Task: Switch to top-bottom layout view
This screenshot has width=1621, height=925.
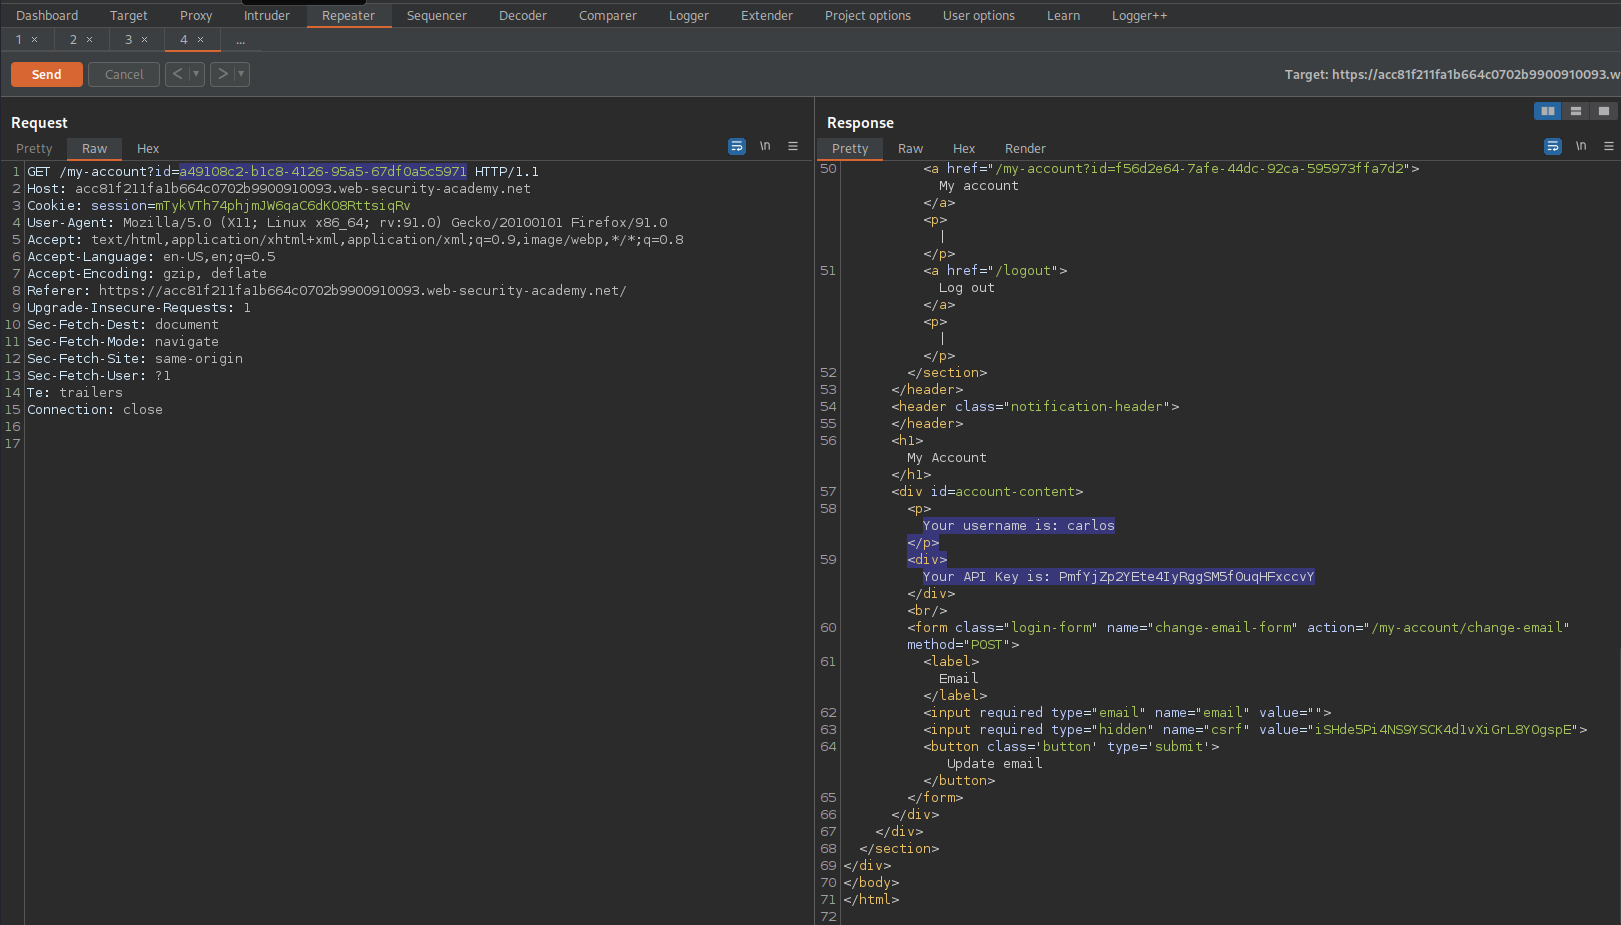Action: (x=1576, y=111)
